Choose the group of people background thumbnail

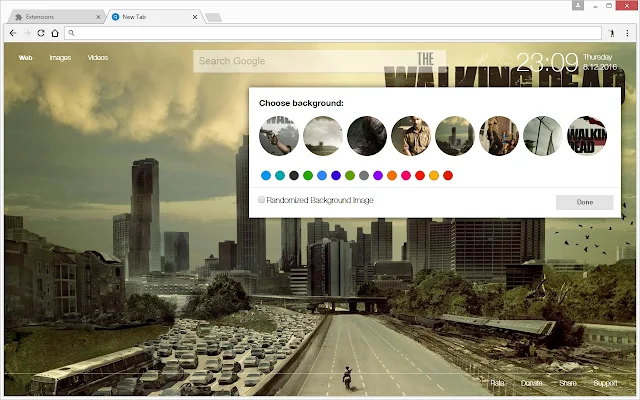[499, 136]
